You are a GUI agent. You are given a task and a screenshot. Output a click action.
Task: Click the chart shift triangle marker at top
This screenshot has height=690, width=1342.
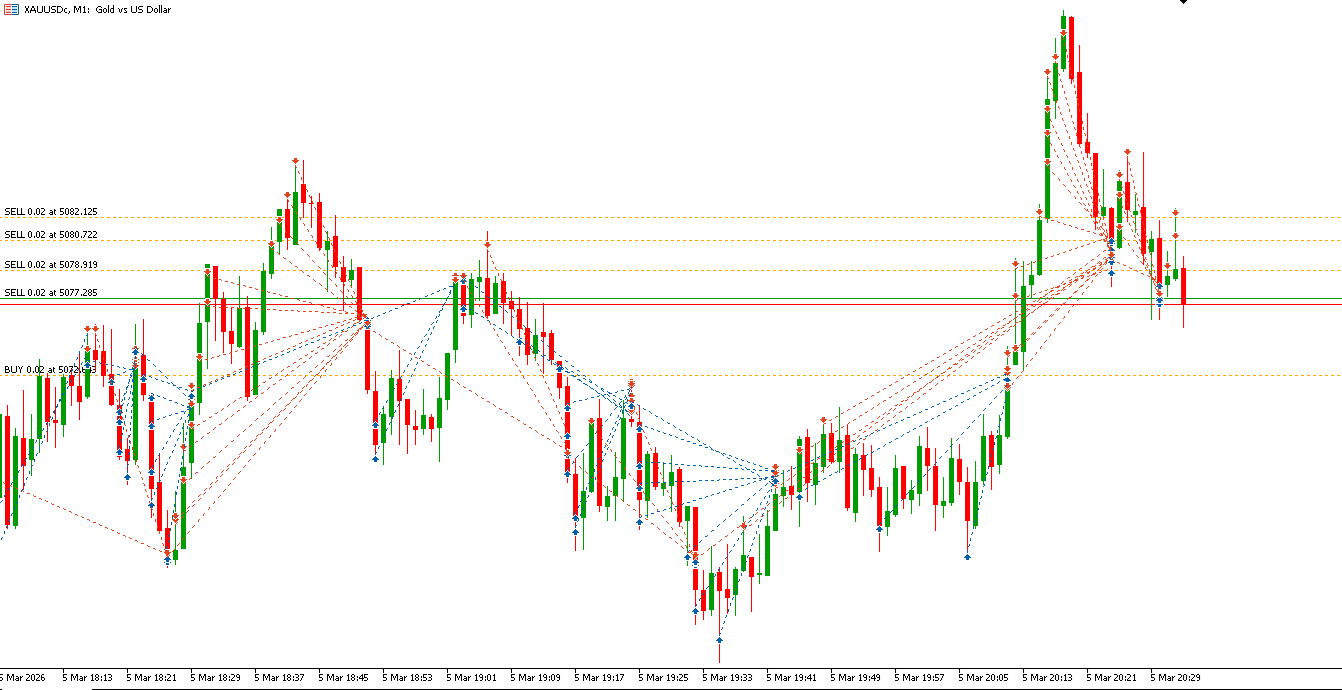click(x=1184, y=2)
